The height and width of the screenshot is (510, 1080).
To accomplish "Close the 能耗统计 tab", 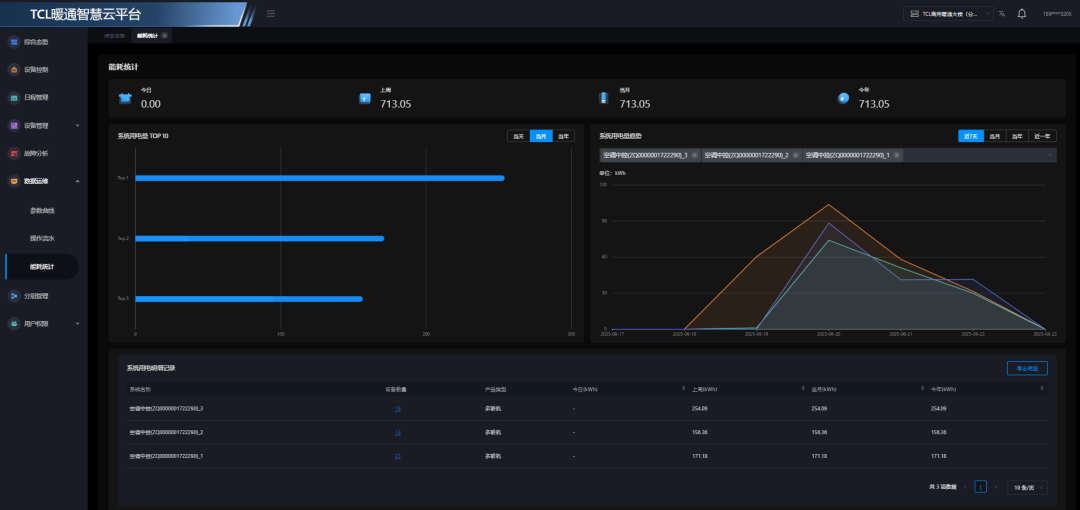I will 165,35.
